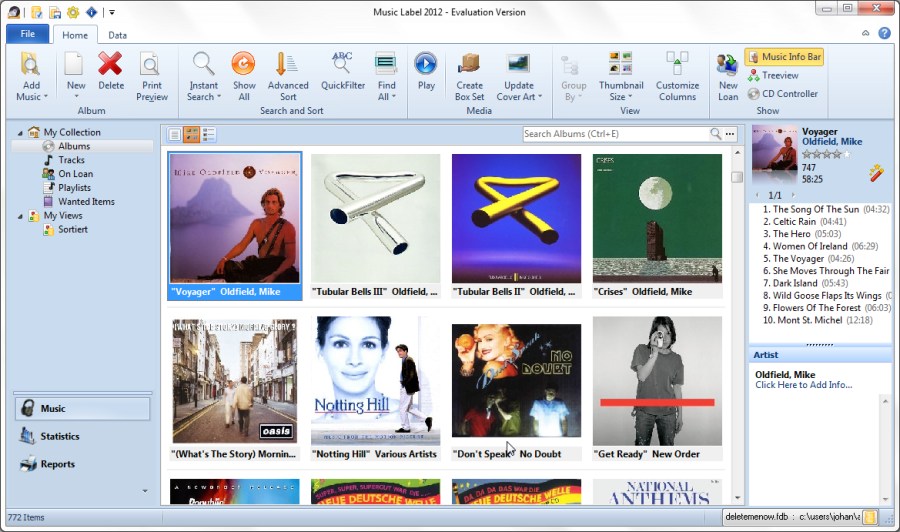Open Find All tool
This screenshot has height=532, width=900.
point(386,76)
